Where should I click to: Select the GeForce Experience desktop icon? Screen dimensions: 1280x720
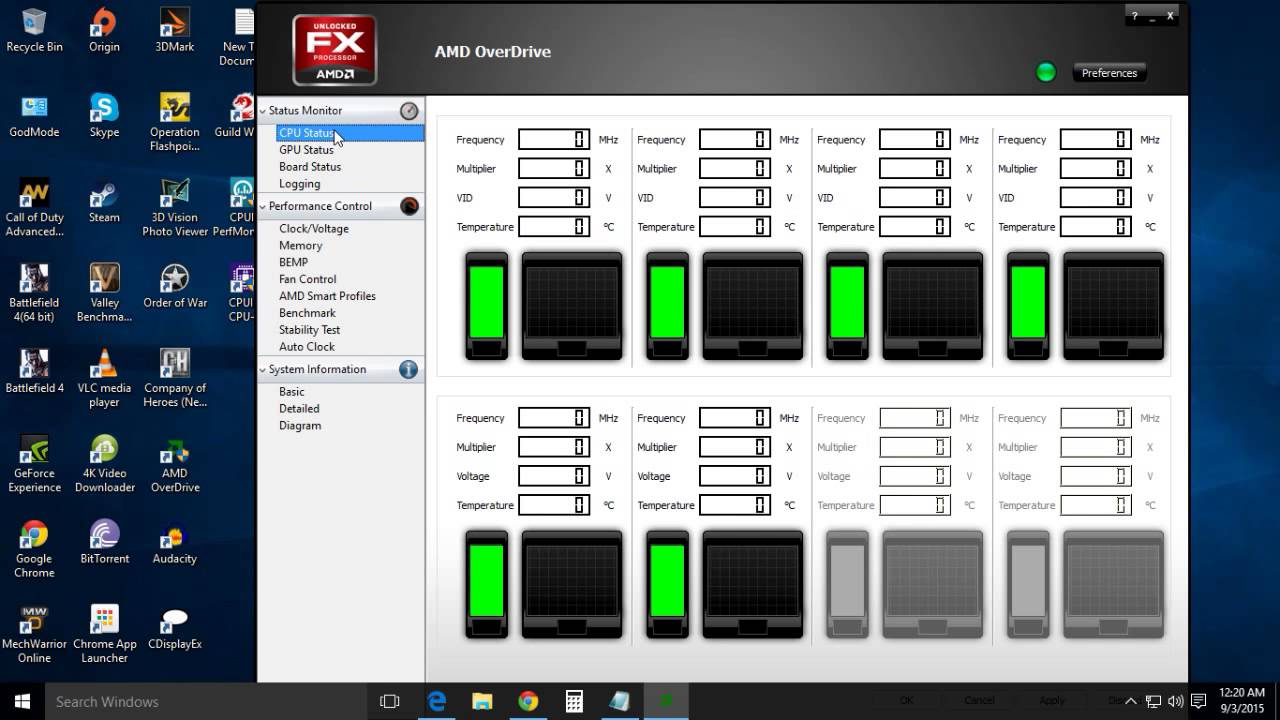pyautogui.click(x=34, y=464)
